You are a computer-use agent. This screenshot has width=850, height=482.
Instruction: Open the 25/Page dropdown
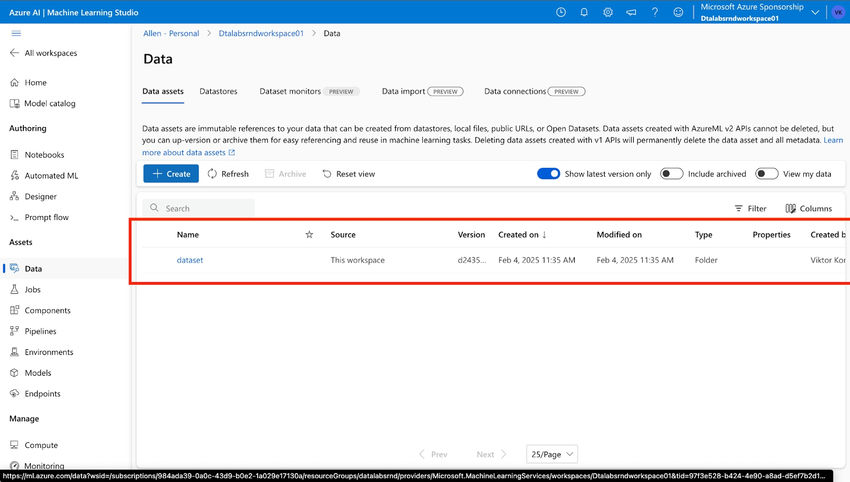(552, 454)
